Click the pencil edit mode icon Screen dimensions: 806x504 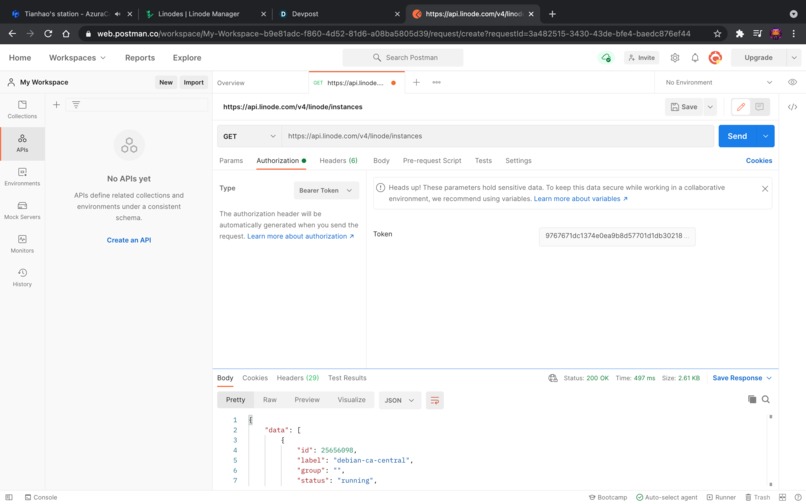[x=741, y=107]
